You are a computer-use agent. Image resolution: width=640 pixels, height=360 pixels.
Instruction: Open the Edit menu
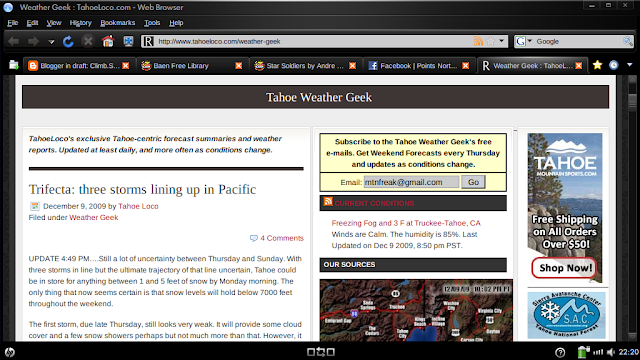(32, 23)
